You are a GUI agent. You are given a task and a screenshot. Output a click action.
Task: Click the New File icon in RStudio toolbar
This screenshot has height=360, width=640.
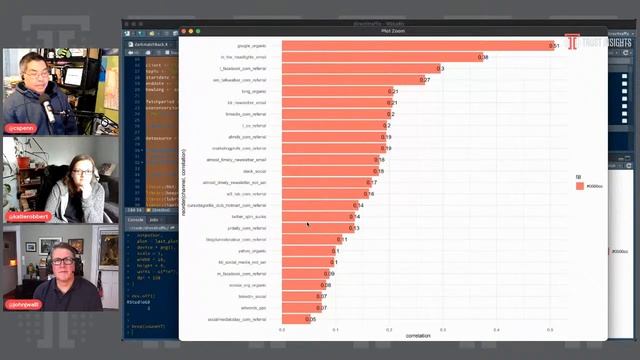tap(128, 33)
